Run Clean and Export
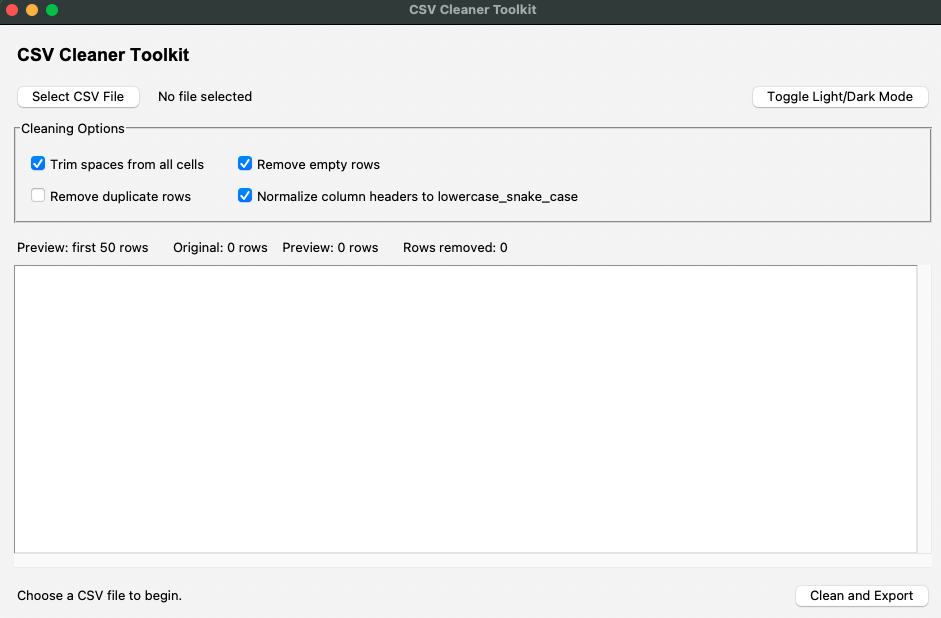Viewport: 941px width, 618px height. [861, 596]
